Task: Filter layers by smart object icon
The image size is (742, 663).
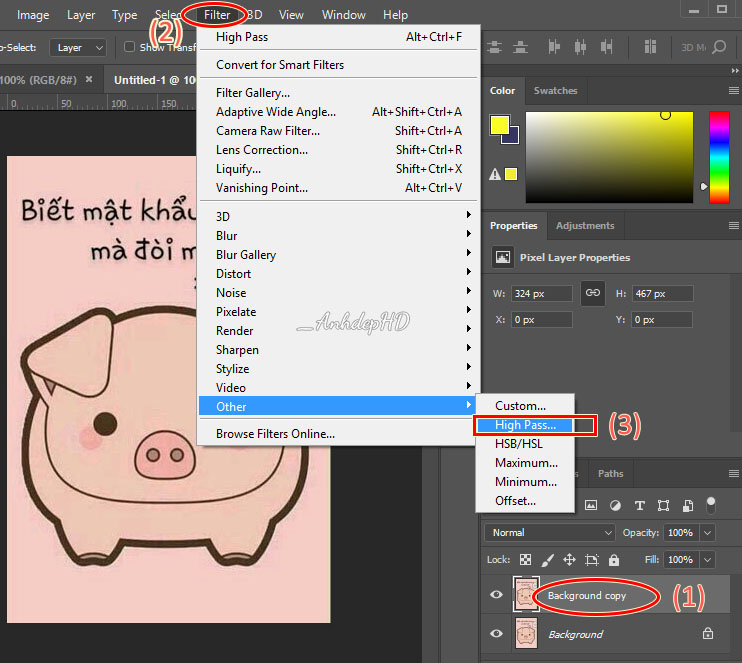Action: click(x=688, y=505)
